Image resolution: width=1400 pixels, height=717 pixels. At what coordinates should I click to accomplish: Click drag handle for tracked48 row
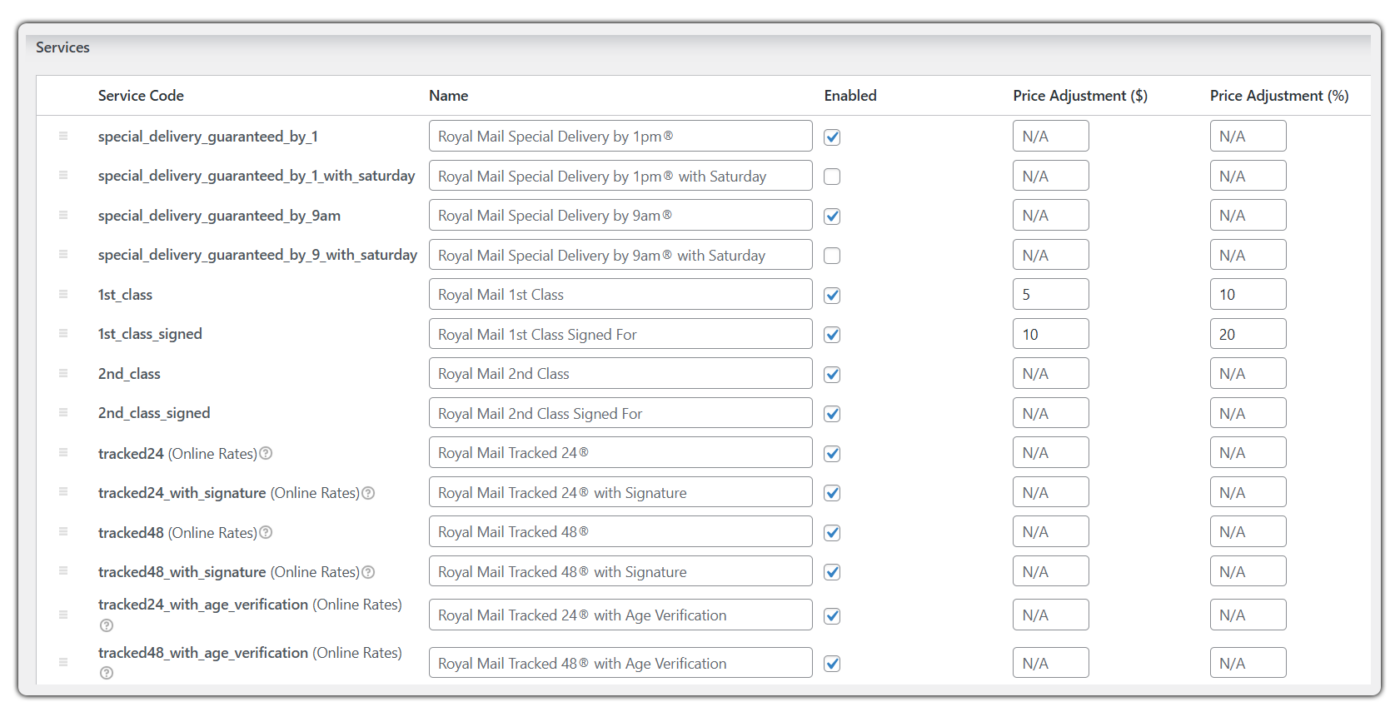pyautogui.click(x=63, y=532)
